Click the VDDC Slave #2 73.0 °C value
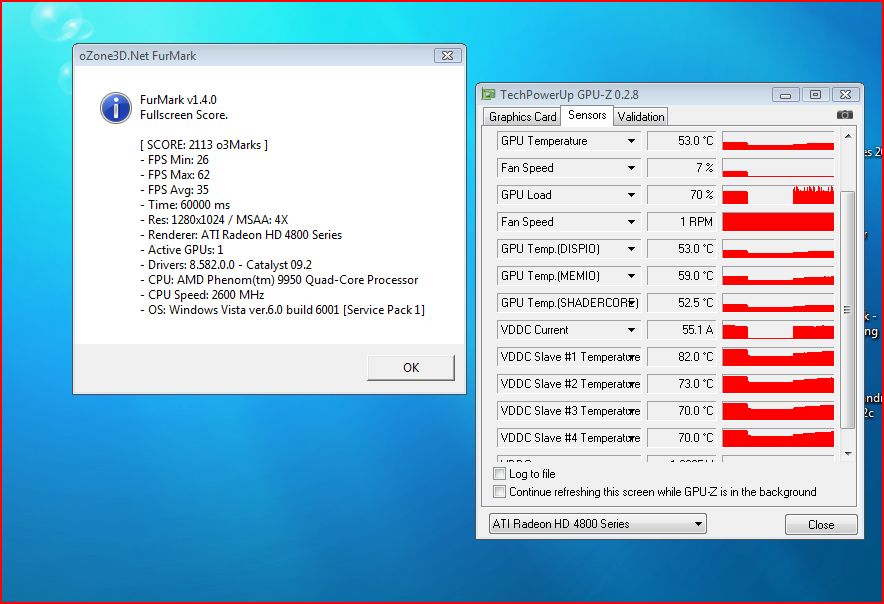Screen dimensions: 884x604 coord(682,384)
